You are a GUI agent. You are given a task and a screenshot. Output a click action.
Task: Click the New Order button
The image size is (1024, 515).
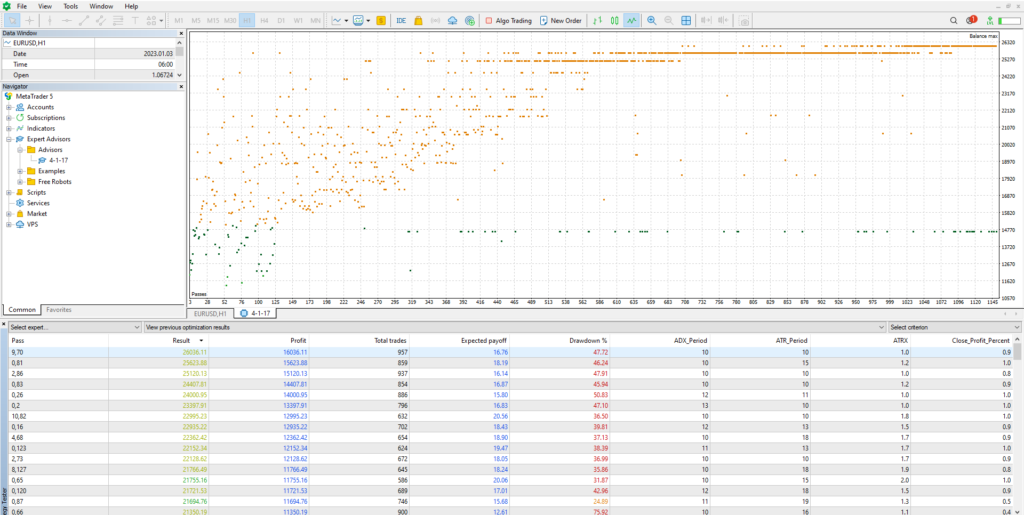[x=563, y=20]
